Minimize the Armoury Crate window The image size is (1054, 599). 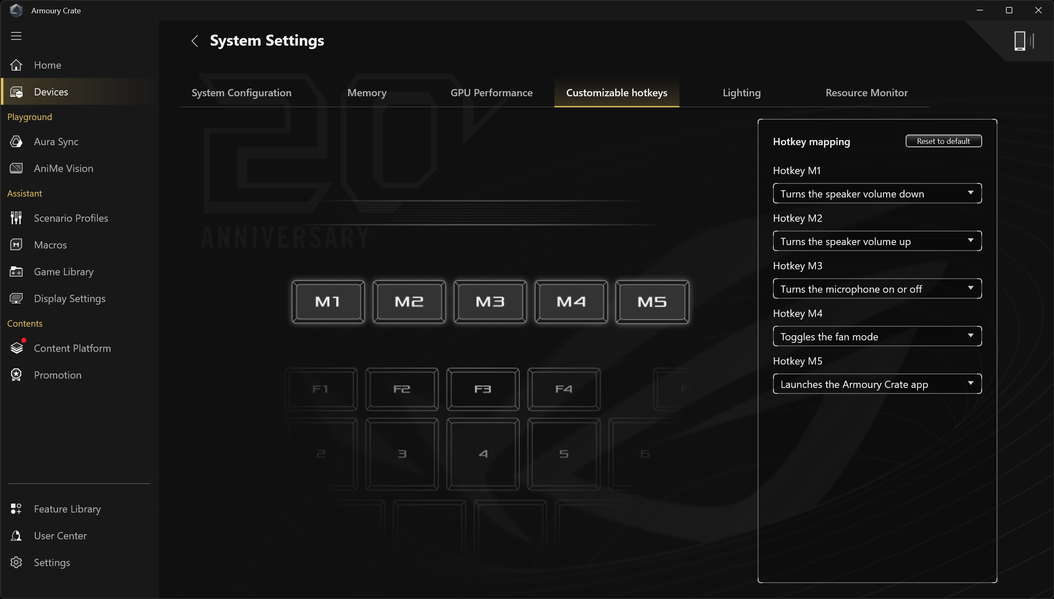tap(979, 10)
